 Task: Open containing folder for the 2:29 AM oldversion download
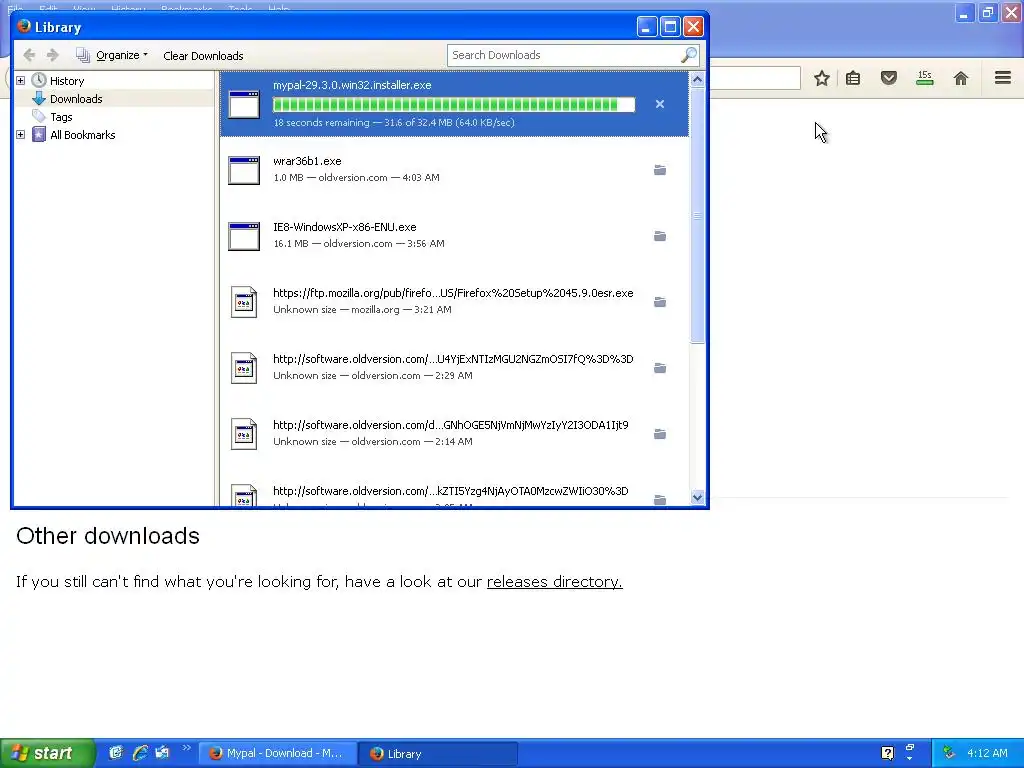click(660, 368)
